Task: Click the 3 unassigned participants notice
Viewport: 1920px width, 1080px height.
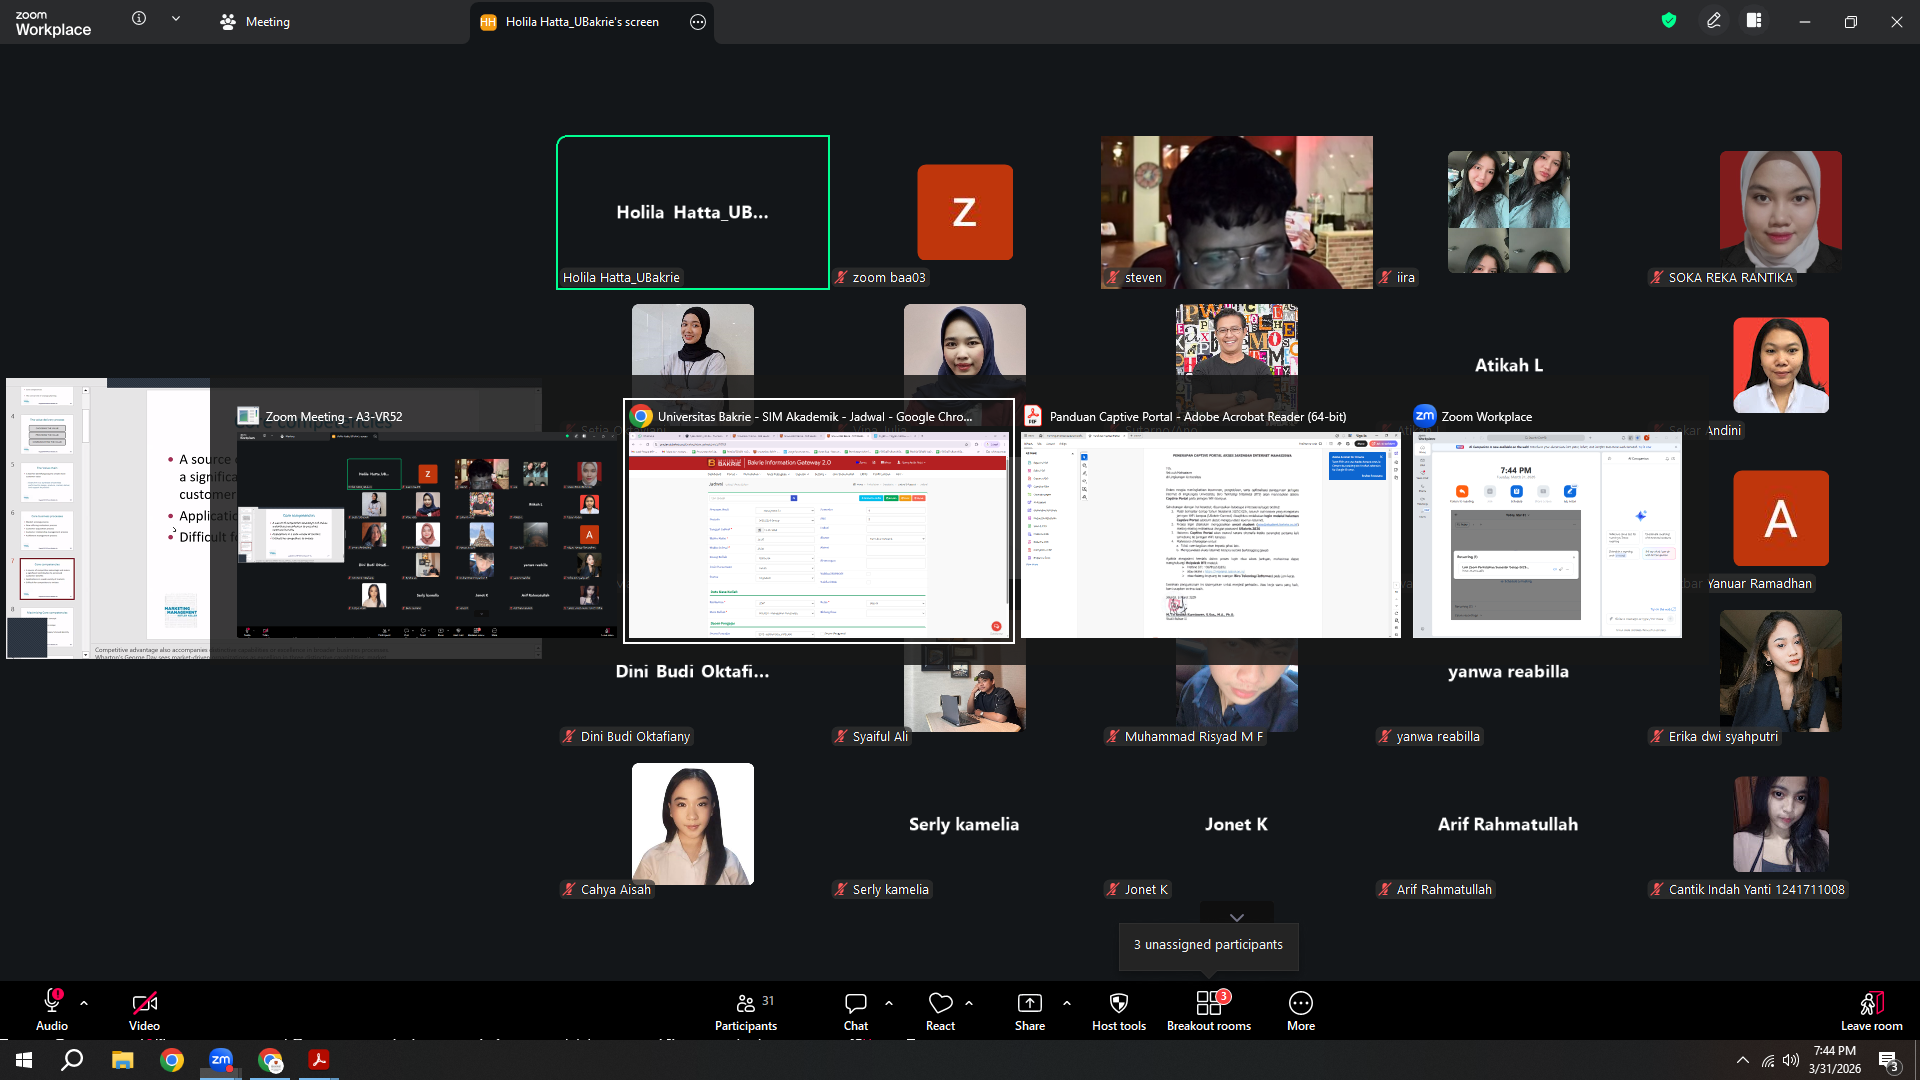Action: point(1208,945)
